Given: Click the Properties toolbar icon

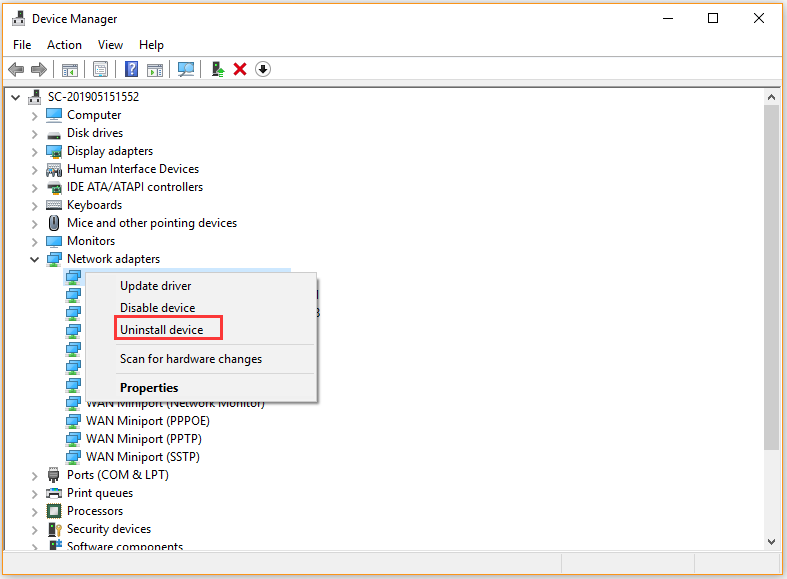Looking at the screenshot, I should (x=100, y=69).
